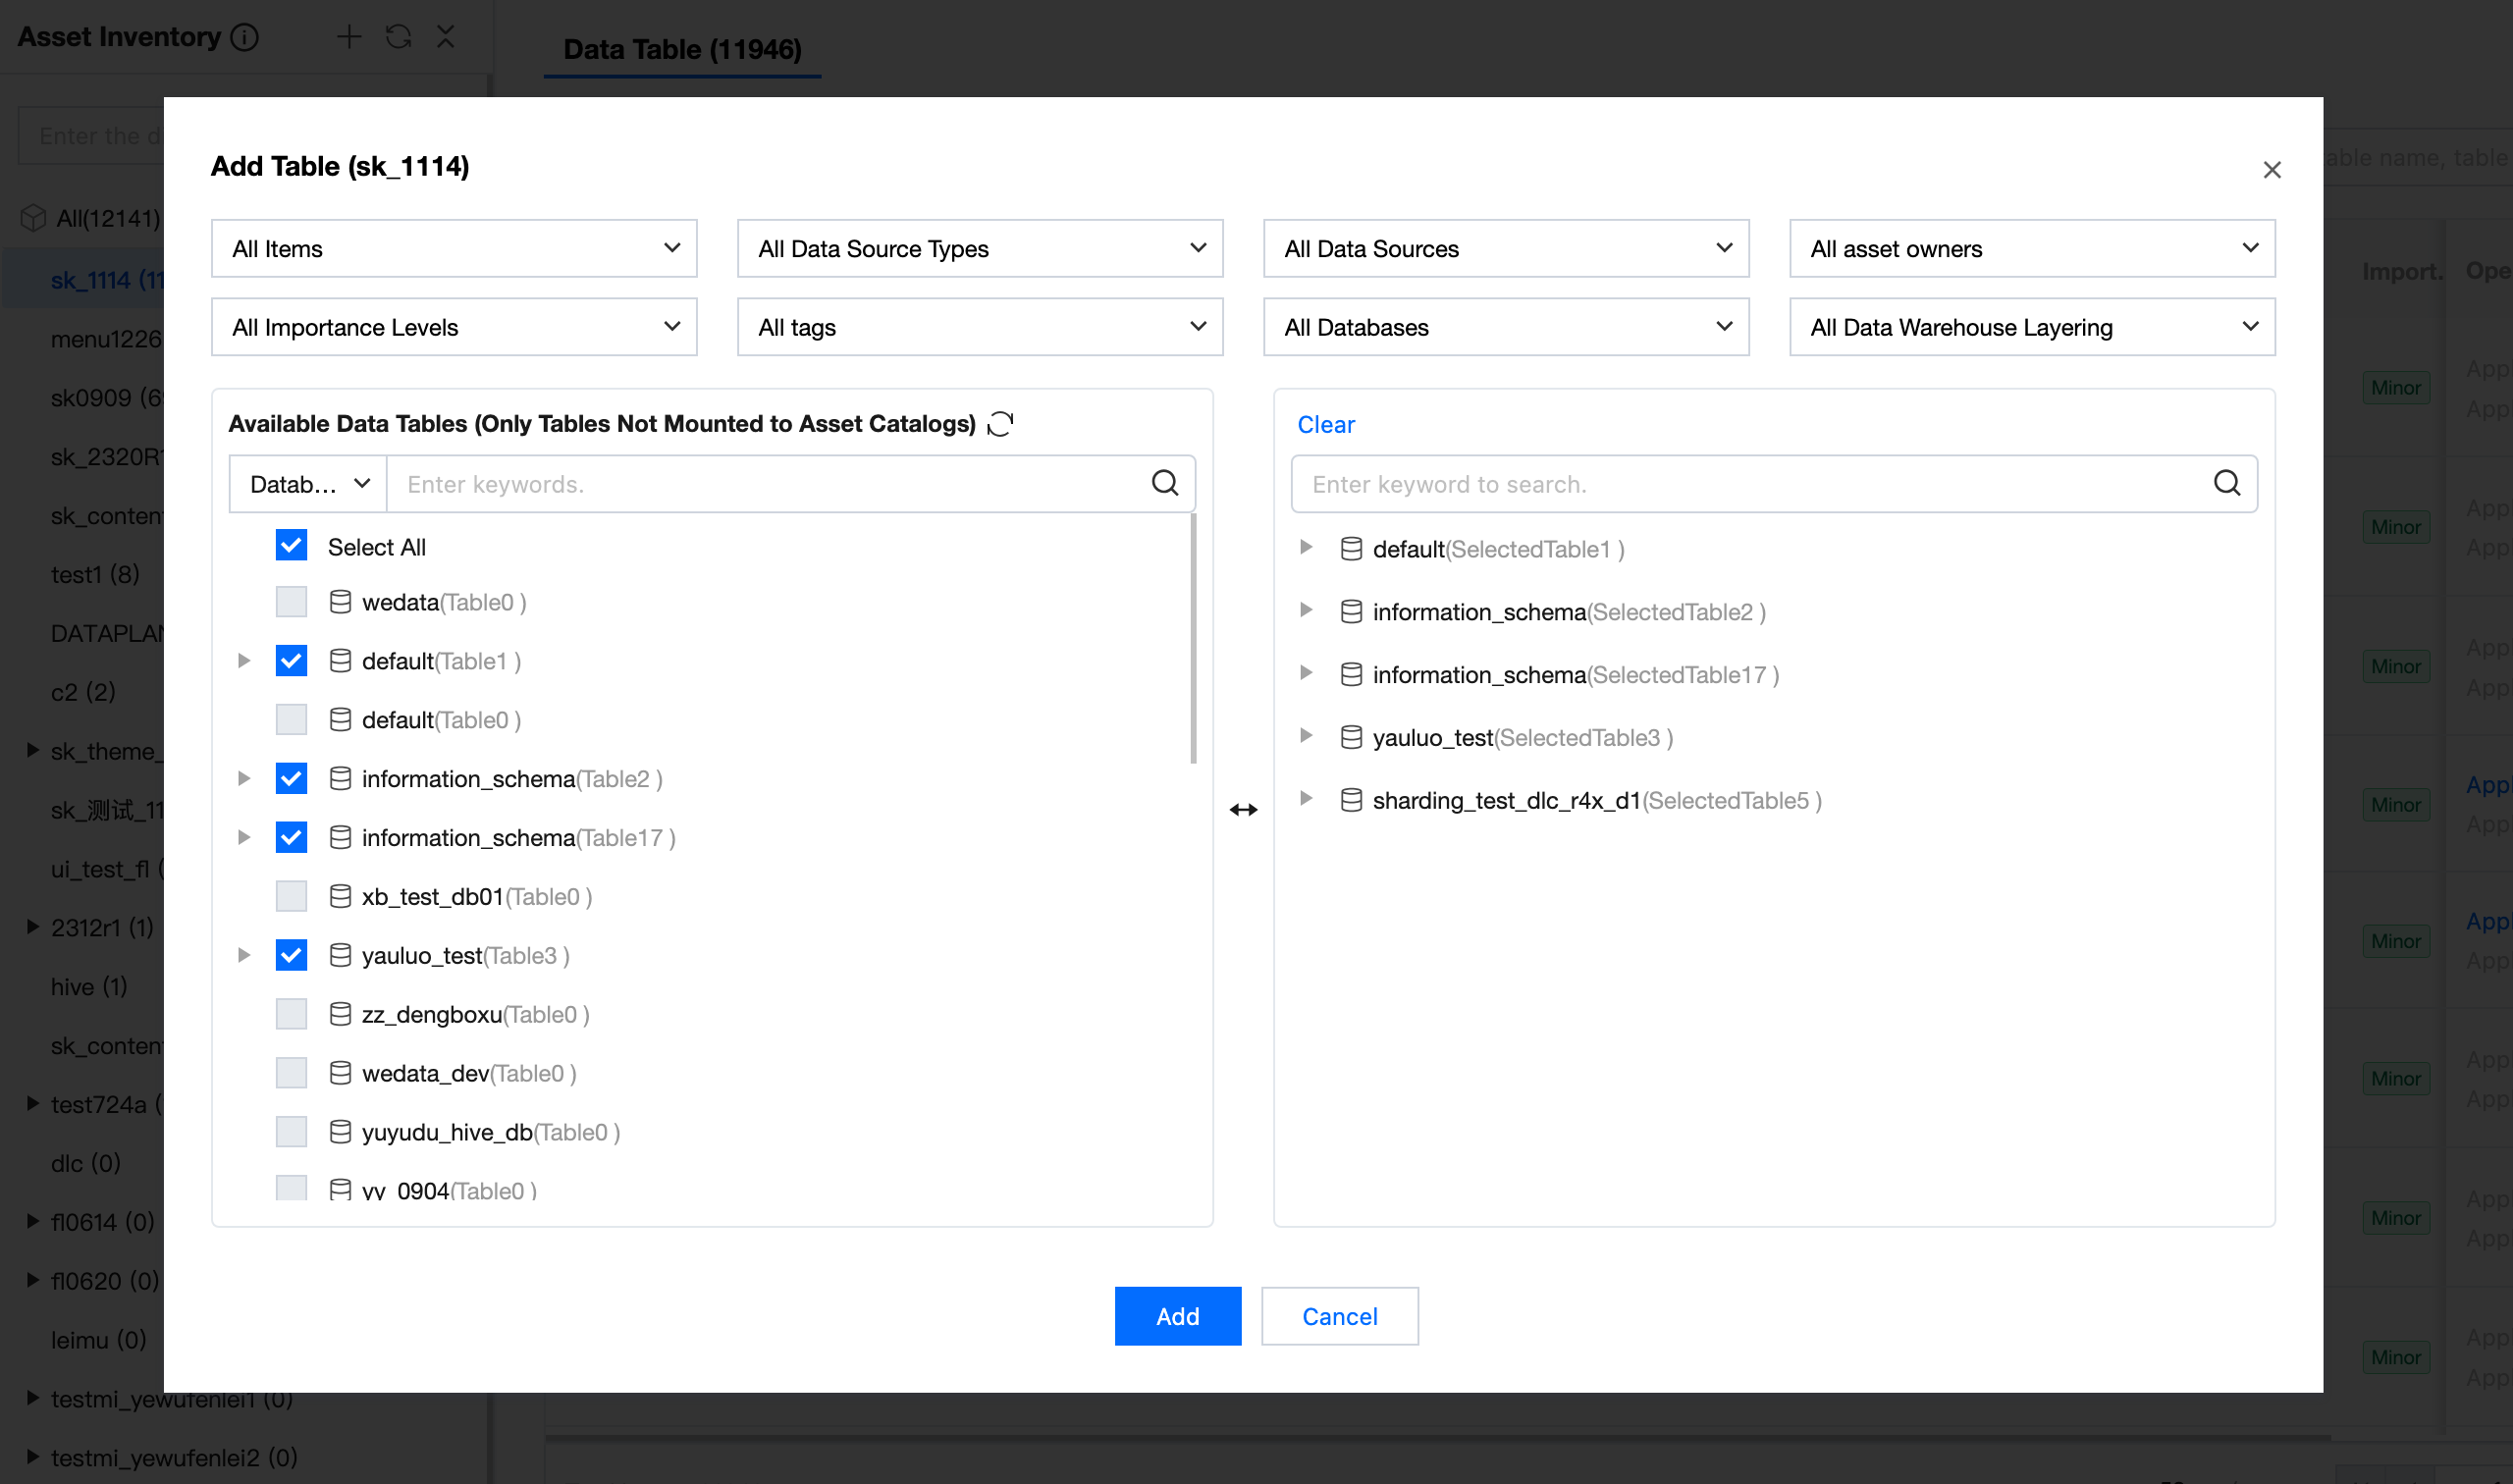2513x1484 pixels.
Task: Click database icon next to wedata entry
Action: click(x=340, y=602)
